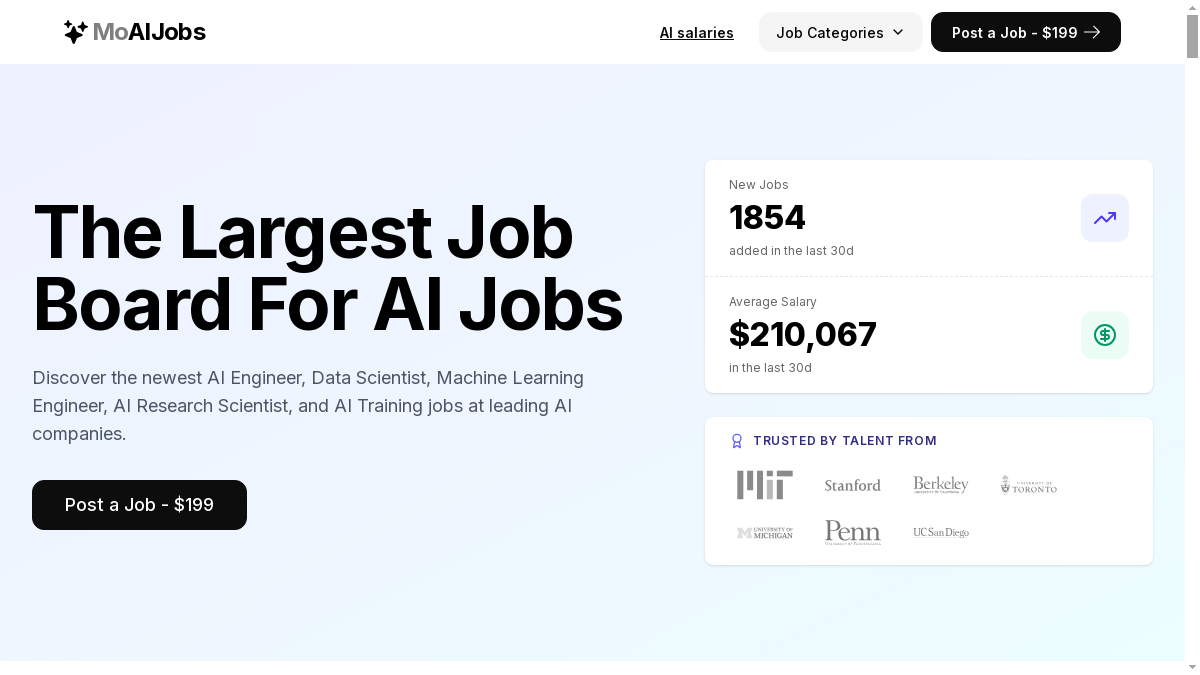1200x675 pixels.
Task: Click the green dollar icon beside Average Salary
Action: pos(1104,335)
